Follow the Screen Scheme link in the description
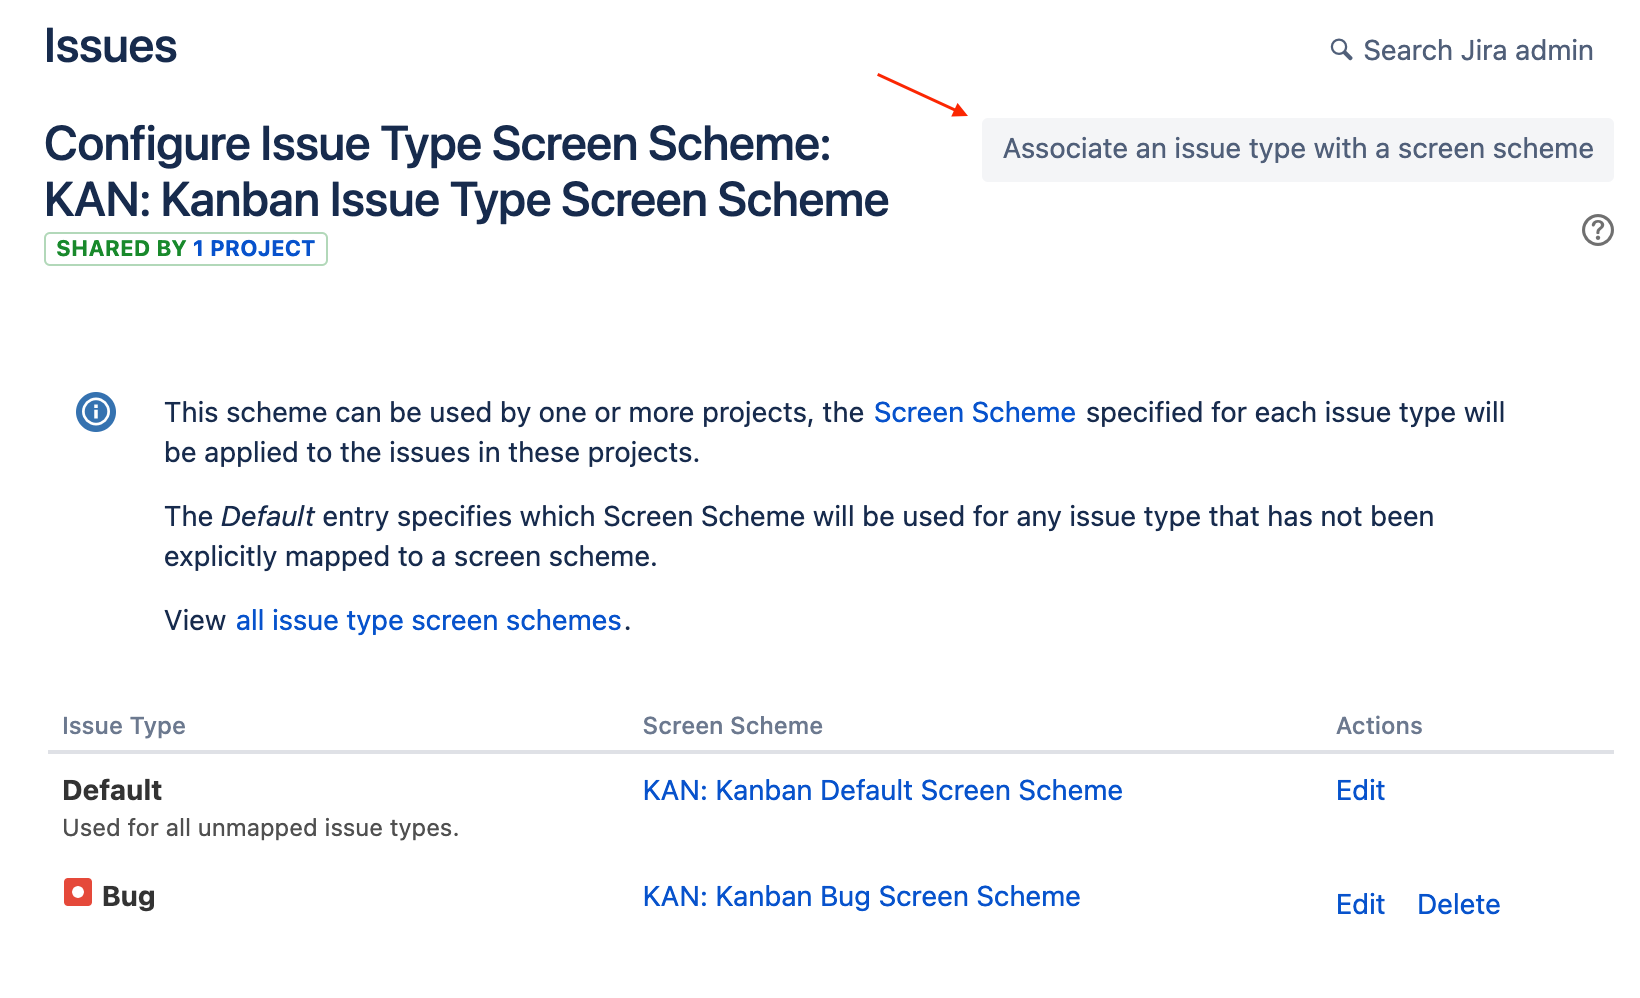 click(x=974, y=412)
